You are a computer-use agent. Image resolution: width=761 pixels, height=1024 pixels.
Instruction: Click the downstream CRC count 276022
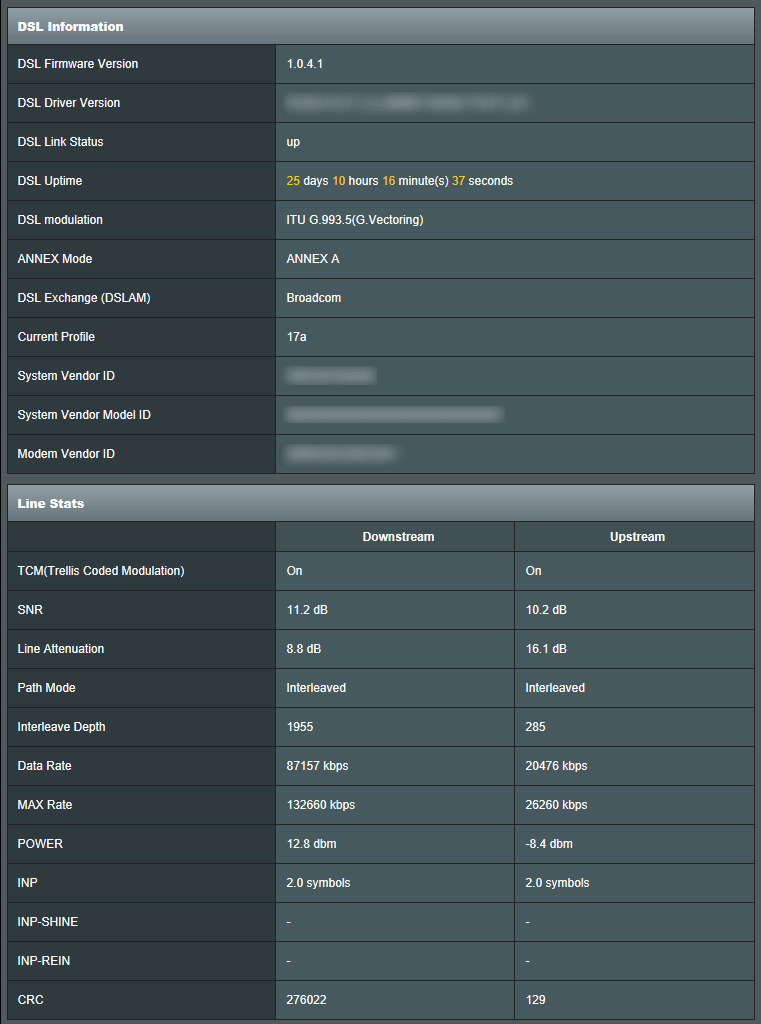click(306, 1000)
